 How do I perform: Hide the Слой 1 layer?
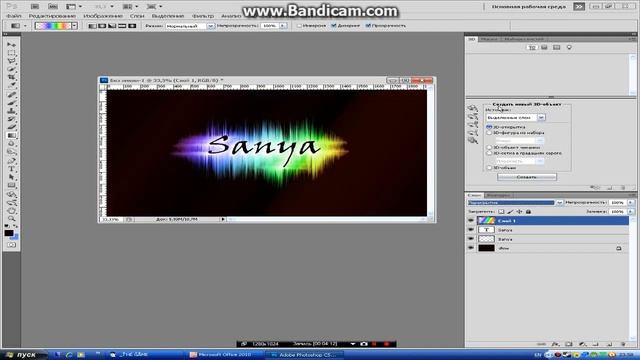coord(471,221)
